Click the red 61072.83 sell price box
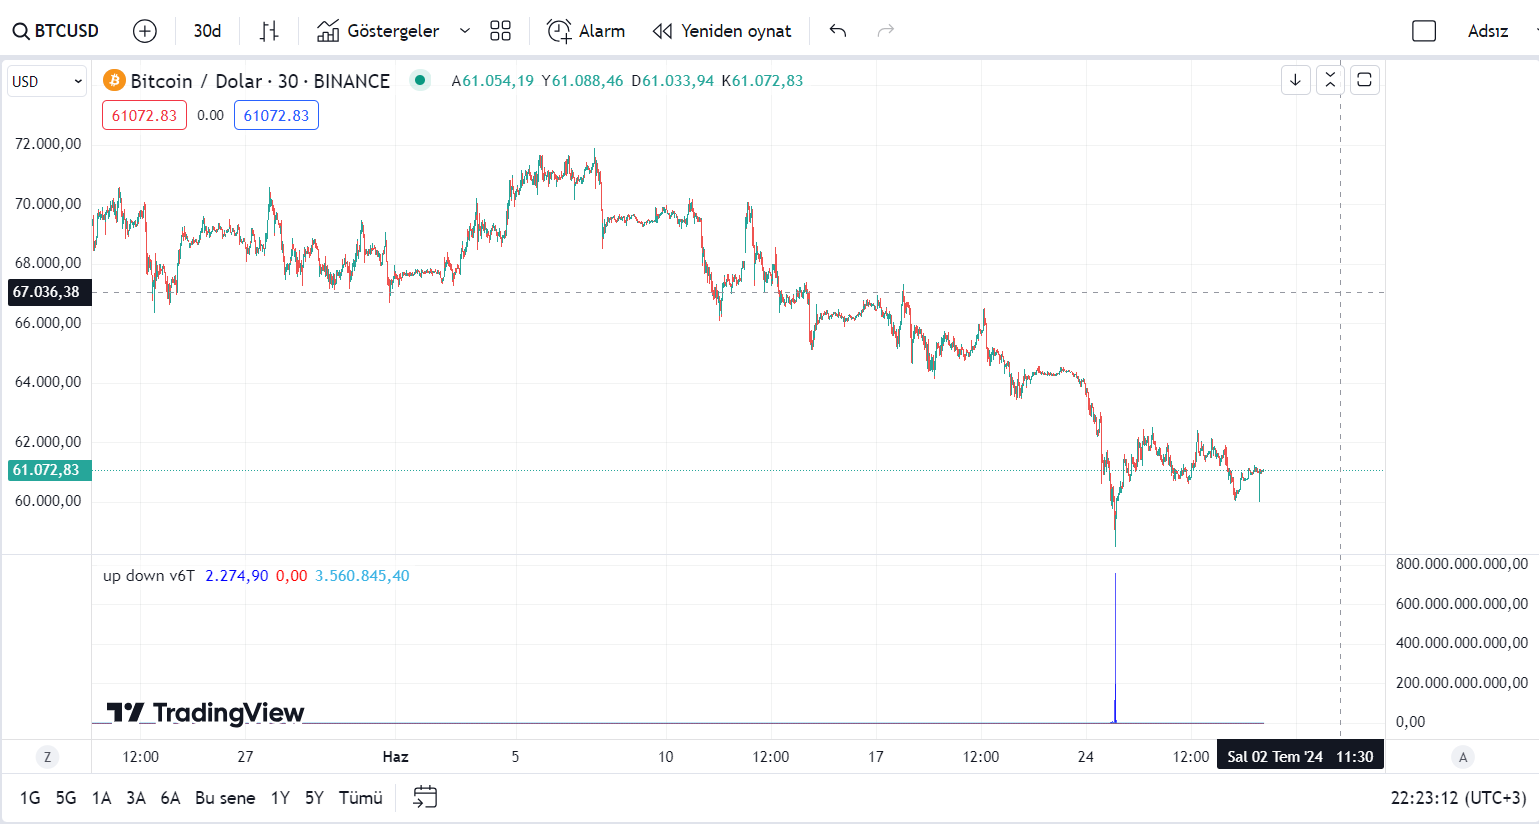Image resolution: width=1539 pixels, height=824 pixels. coord(144,115)
